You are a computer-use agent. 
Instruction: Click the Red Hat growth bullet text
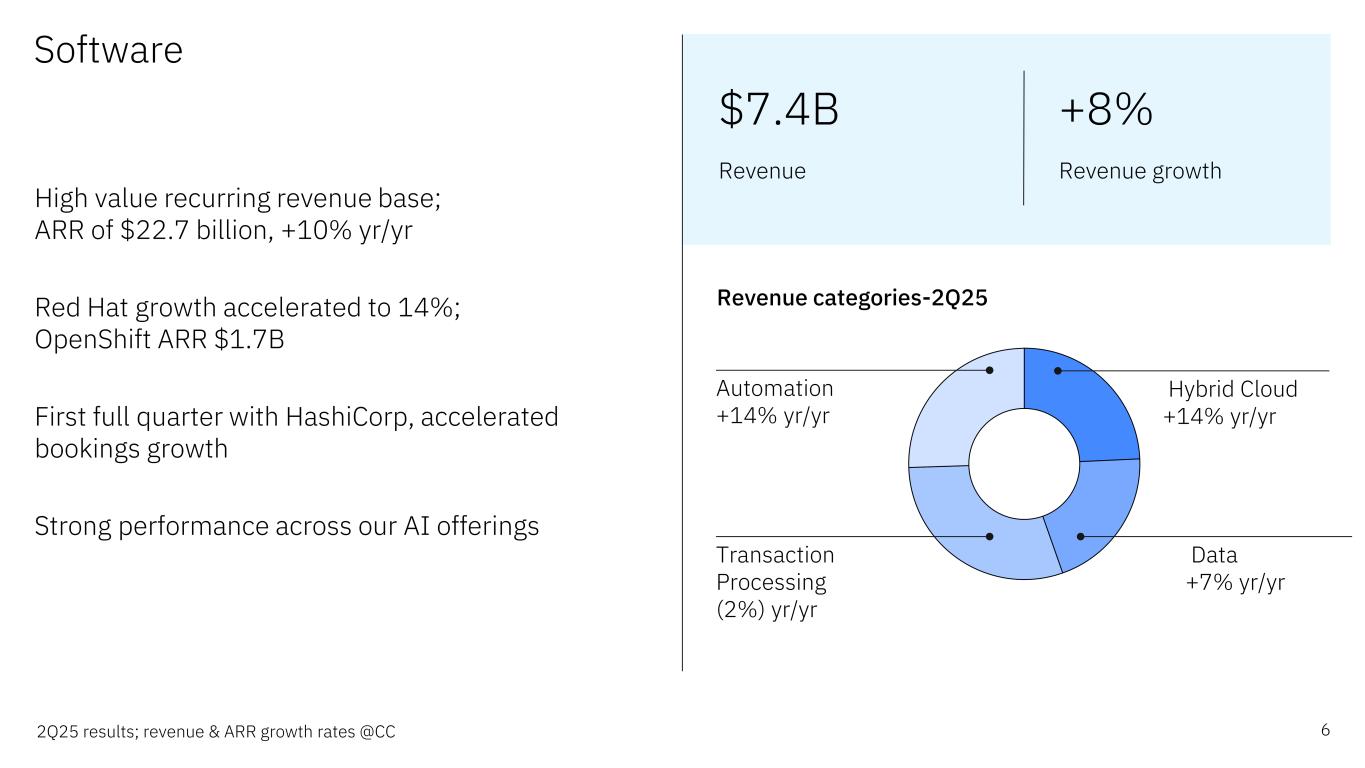point(247,324)
